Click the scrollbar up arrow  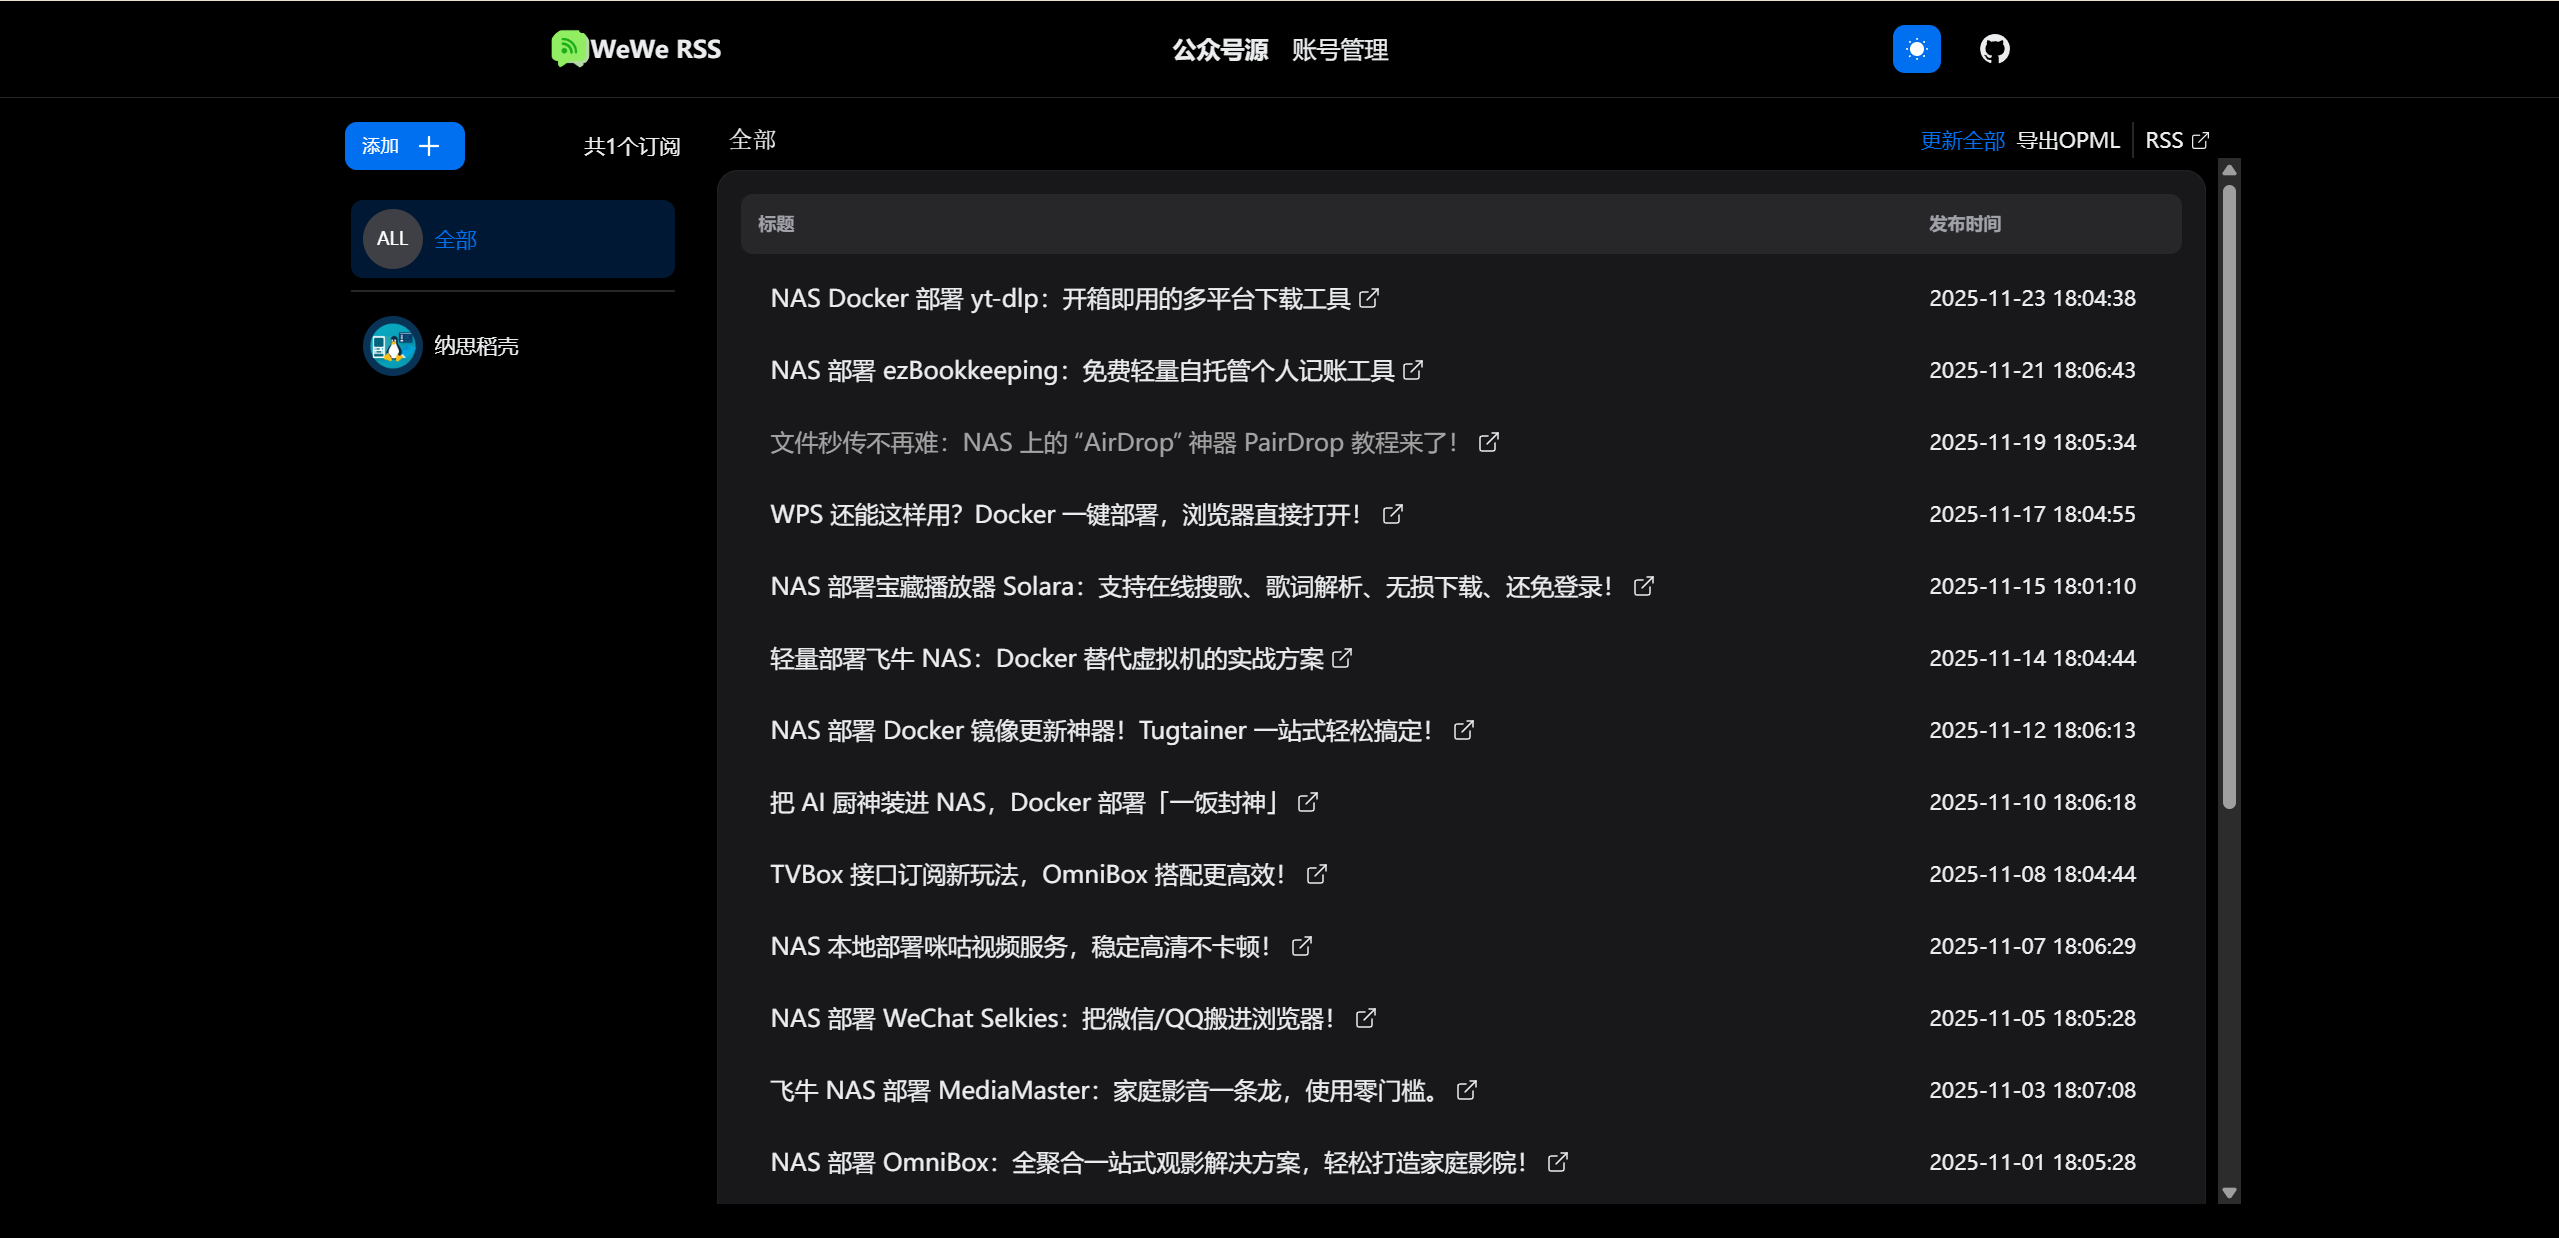click(x=2228, y=170)
